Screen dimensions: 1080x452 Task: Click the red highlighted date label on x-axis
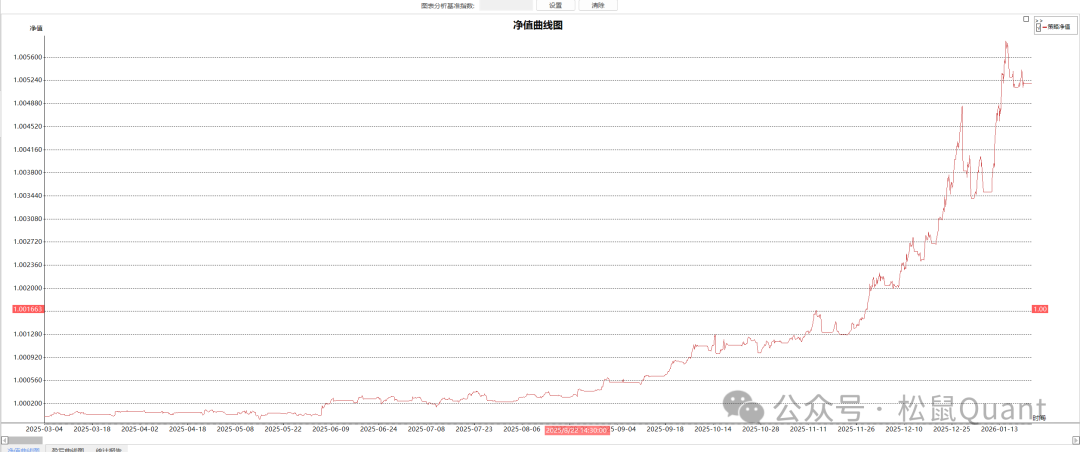(x=577, y=428)
